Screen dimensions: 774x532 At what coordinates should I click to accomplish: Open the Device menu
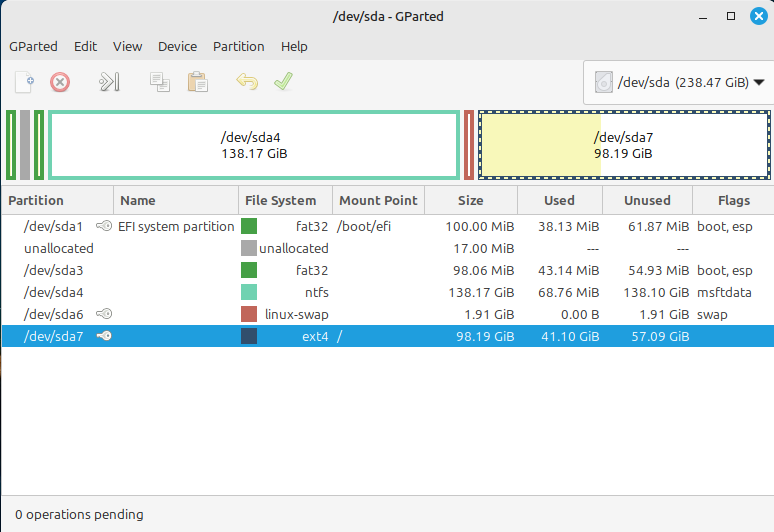pyautogui.click(x=177, y=46)
